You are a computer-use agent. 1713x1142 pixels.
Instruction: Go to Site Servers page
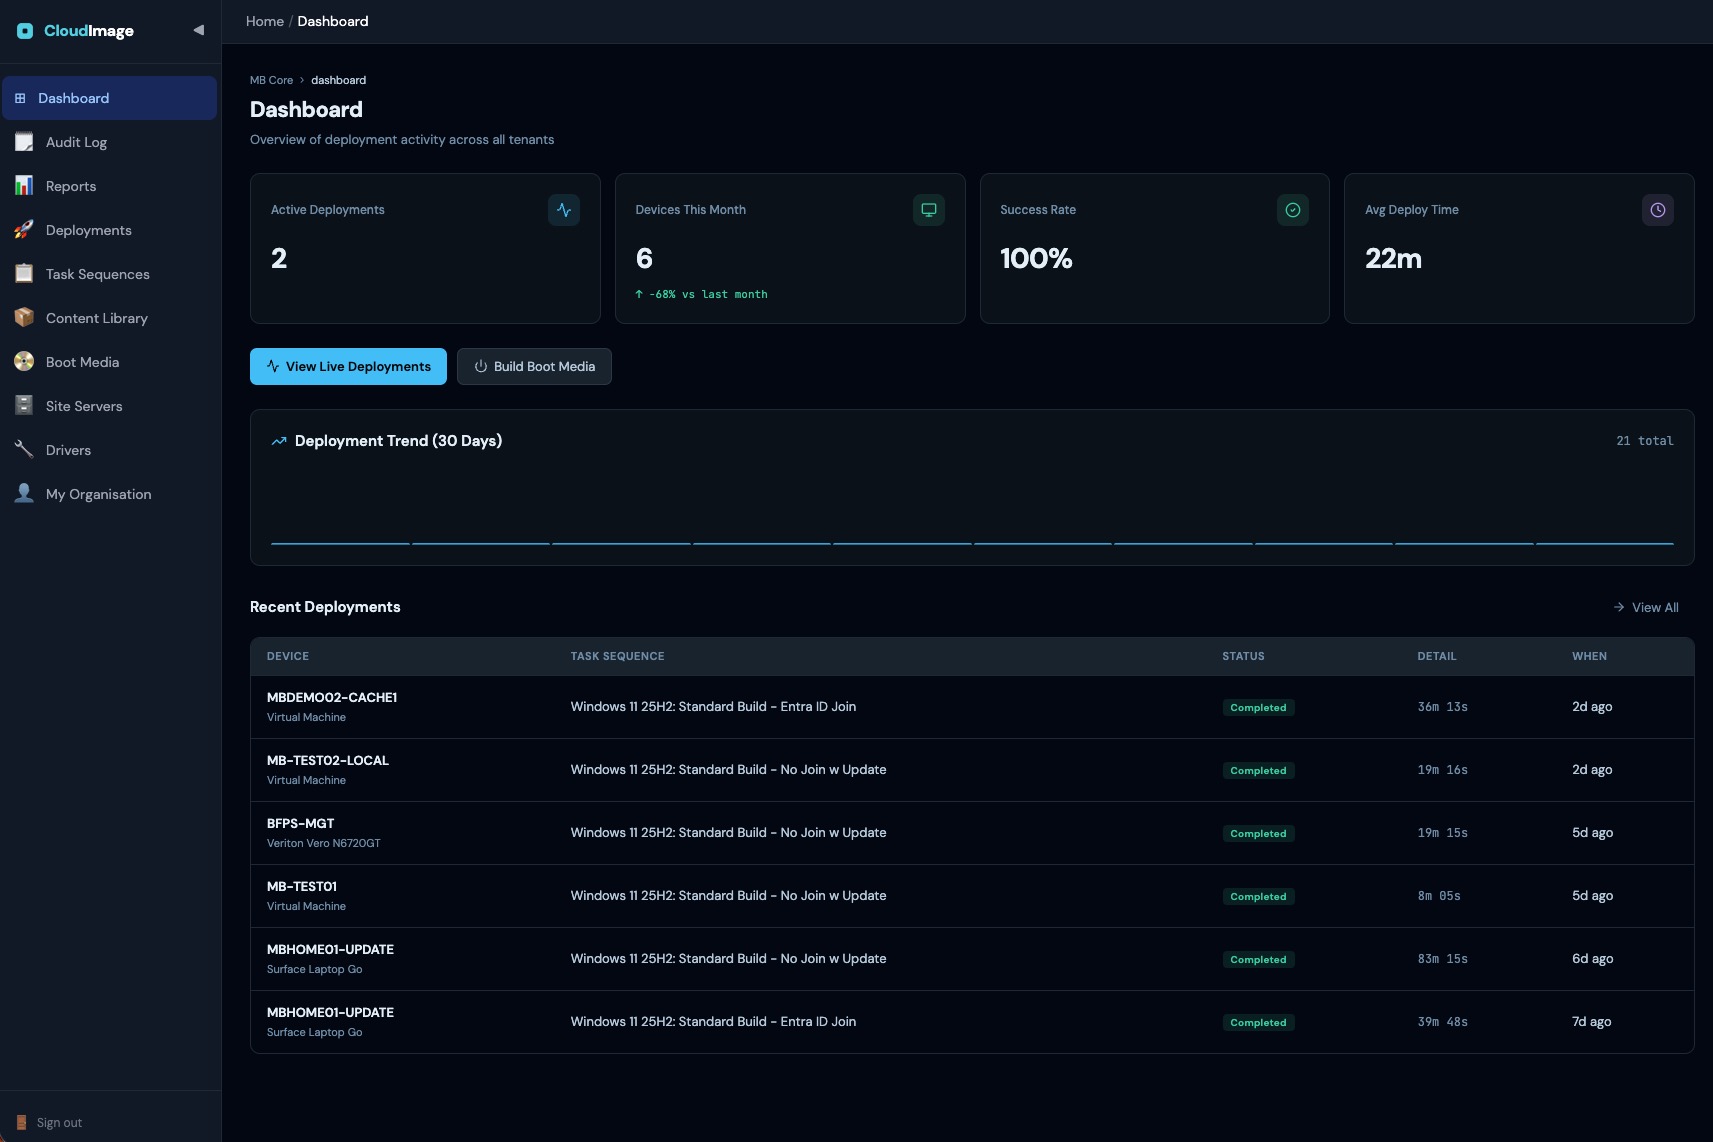tap(109, 406)
